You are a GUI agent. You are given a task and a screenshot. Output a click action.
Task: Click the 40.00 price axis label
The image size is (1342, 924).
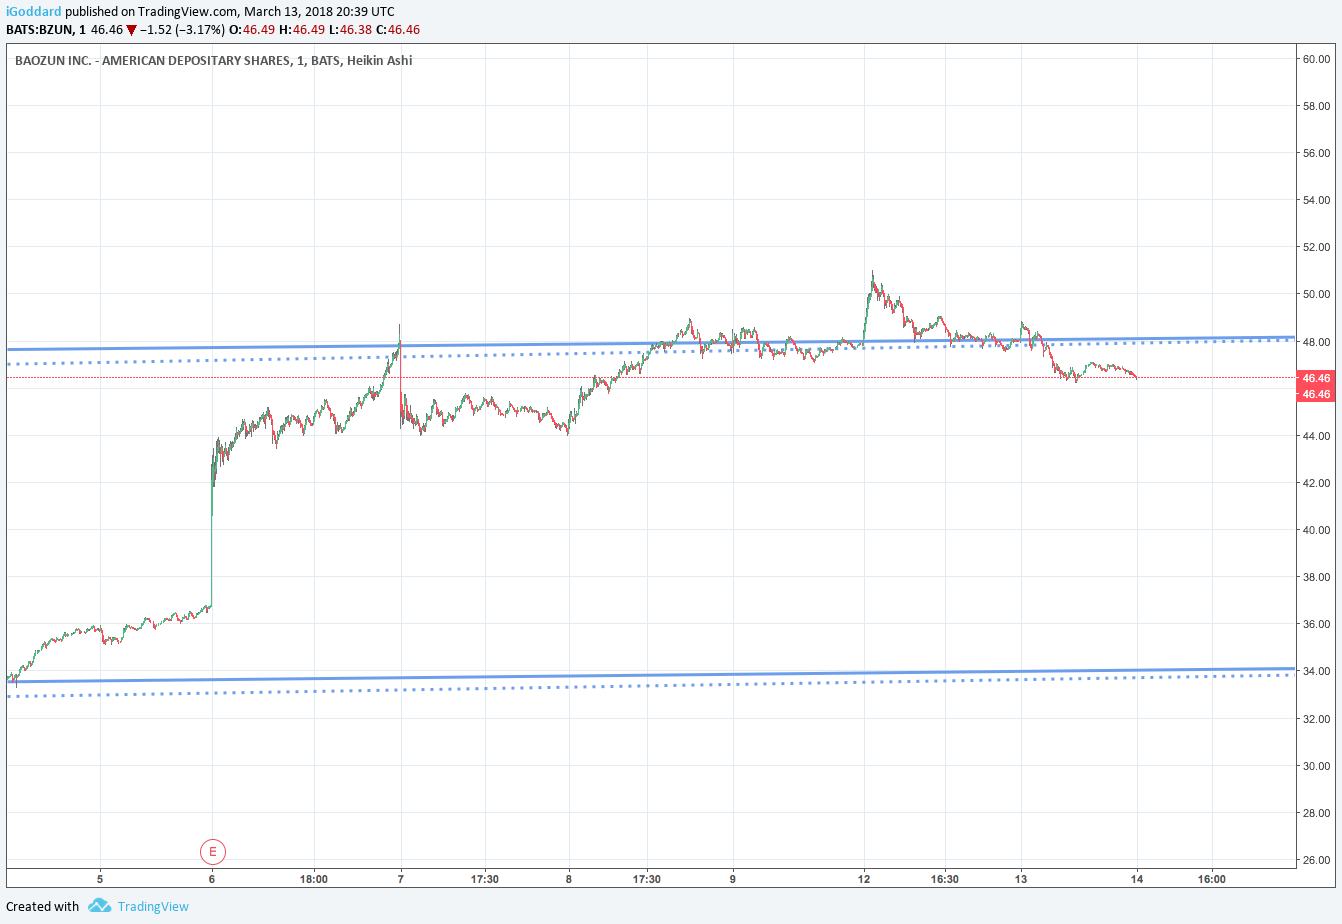coord(1316,530)
